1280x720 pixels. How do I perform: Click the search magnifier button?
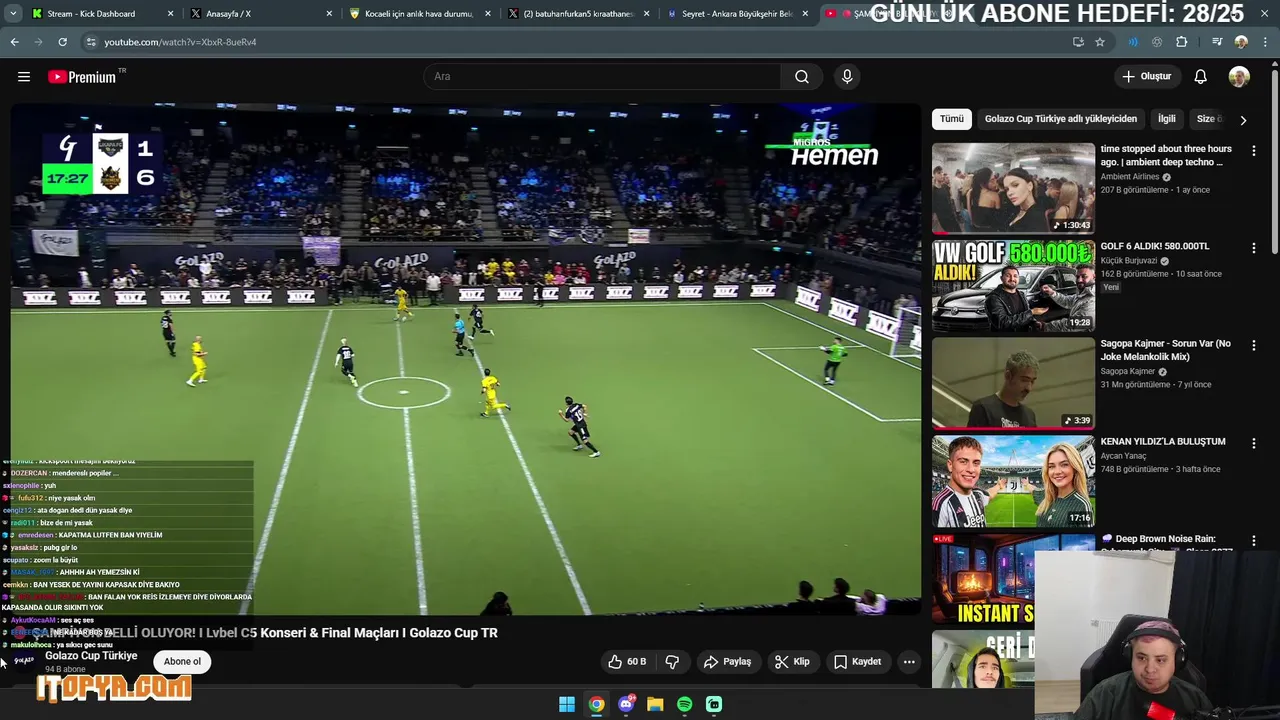[x=802, y=77]
